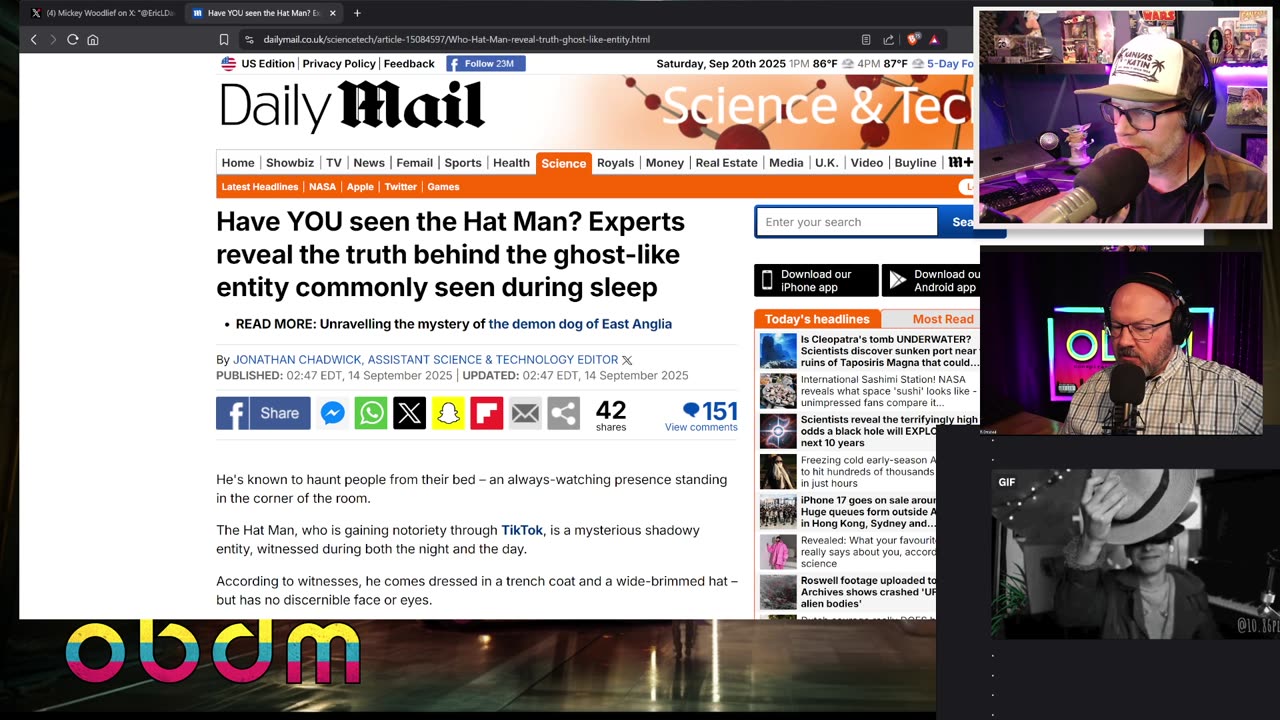Click the generic share link icon
The width and height of the screenshot is (1280, 720).
[x=564, y=413]
